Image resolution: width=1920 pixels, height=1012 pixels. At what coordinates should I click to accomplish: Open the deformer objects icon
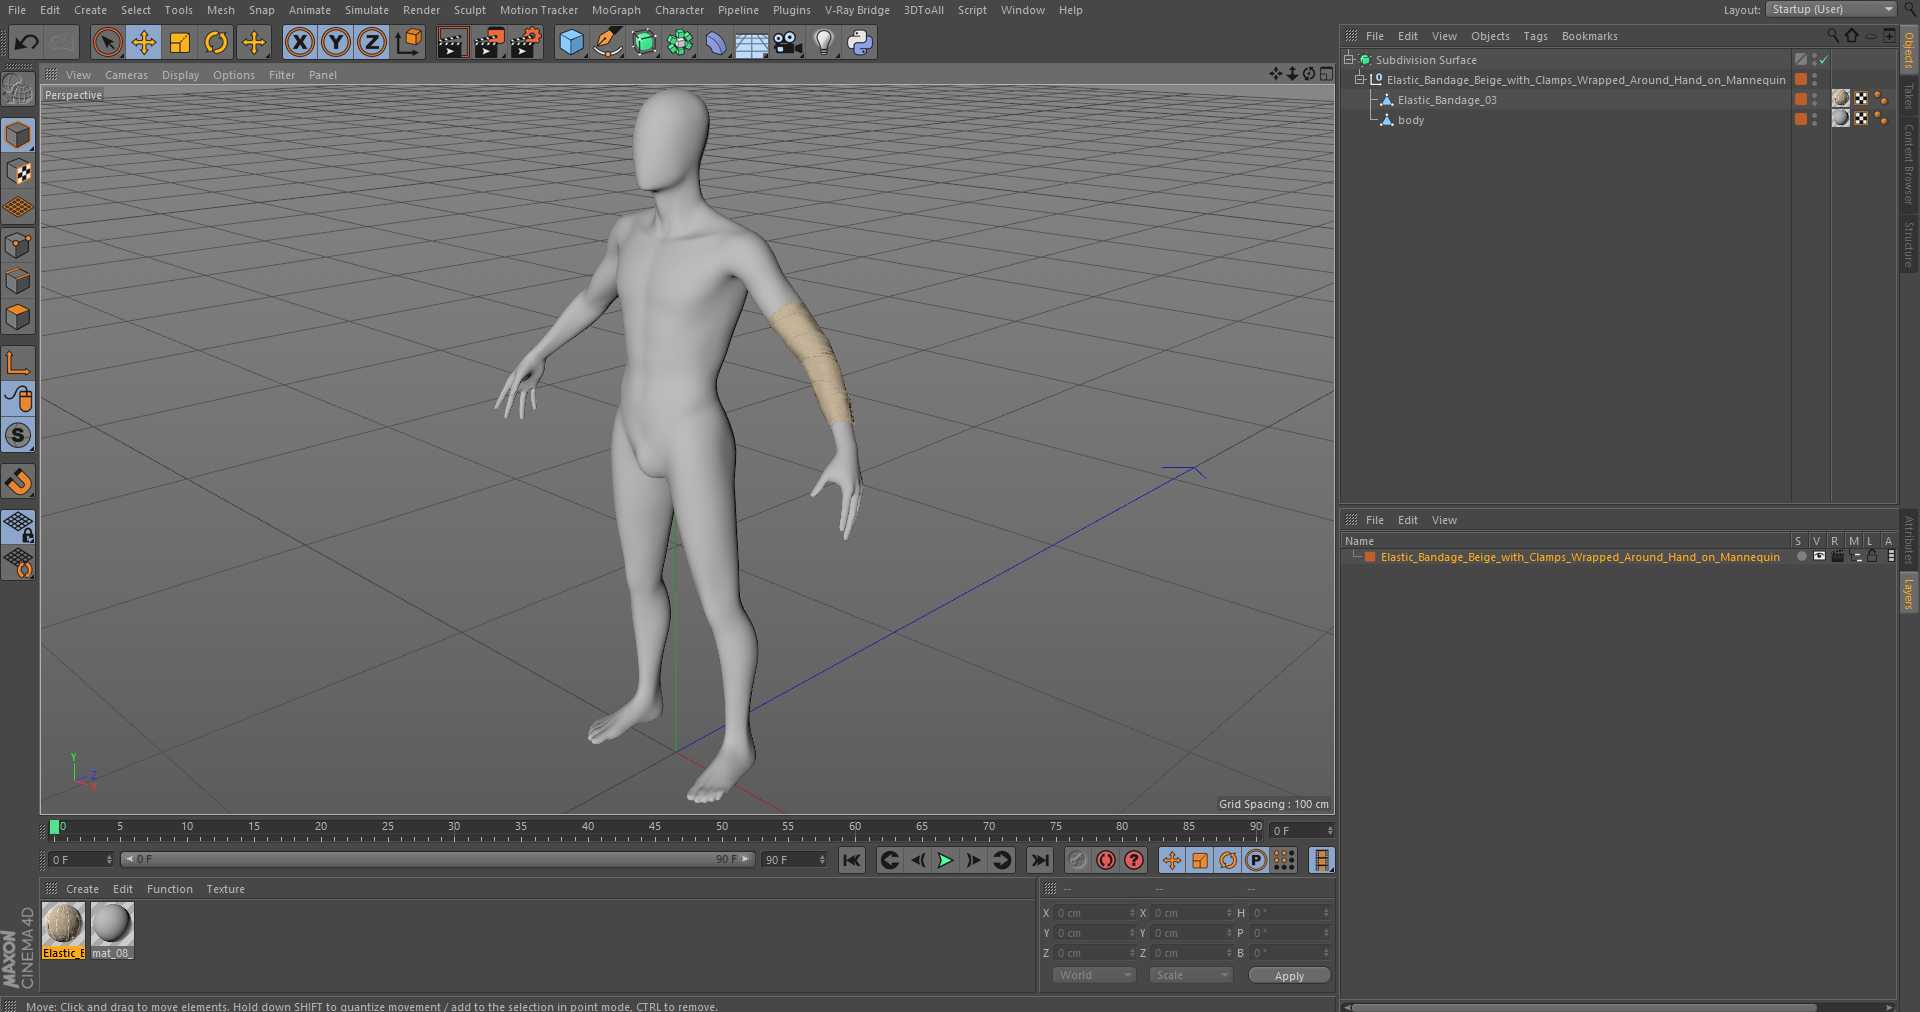pyautogui.click(x=715, y=42)
